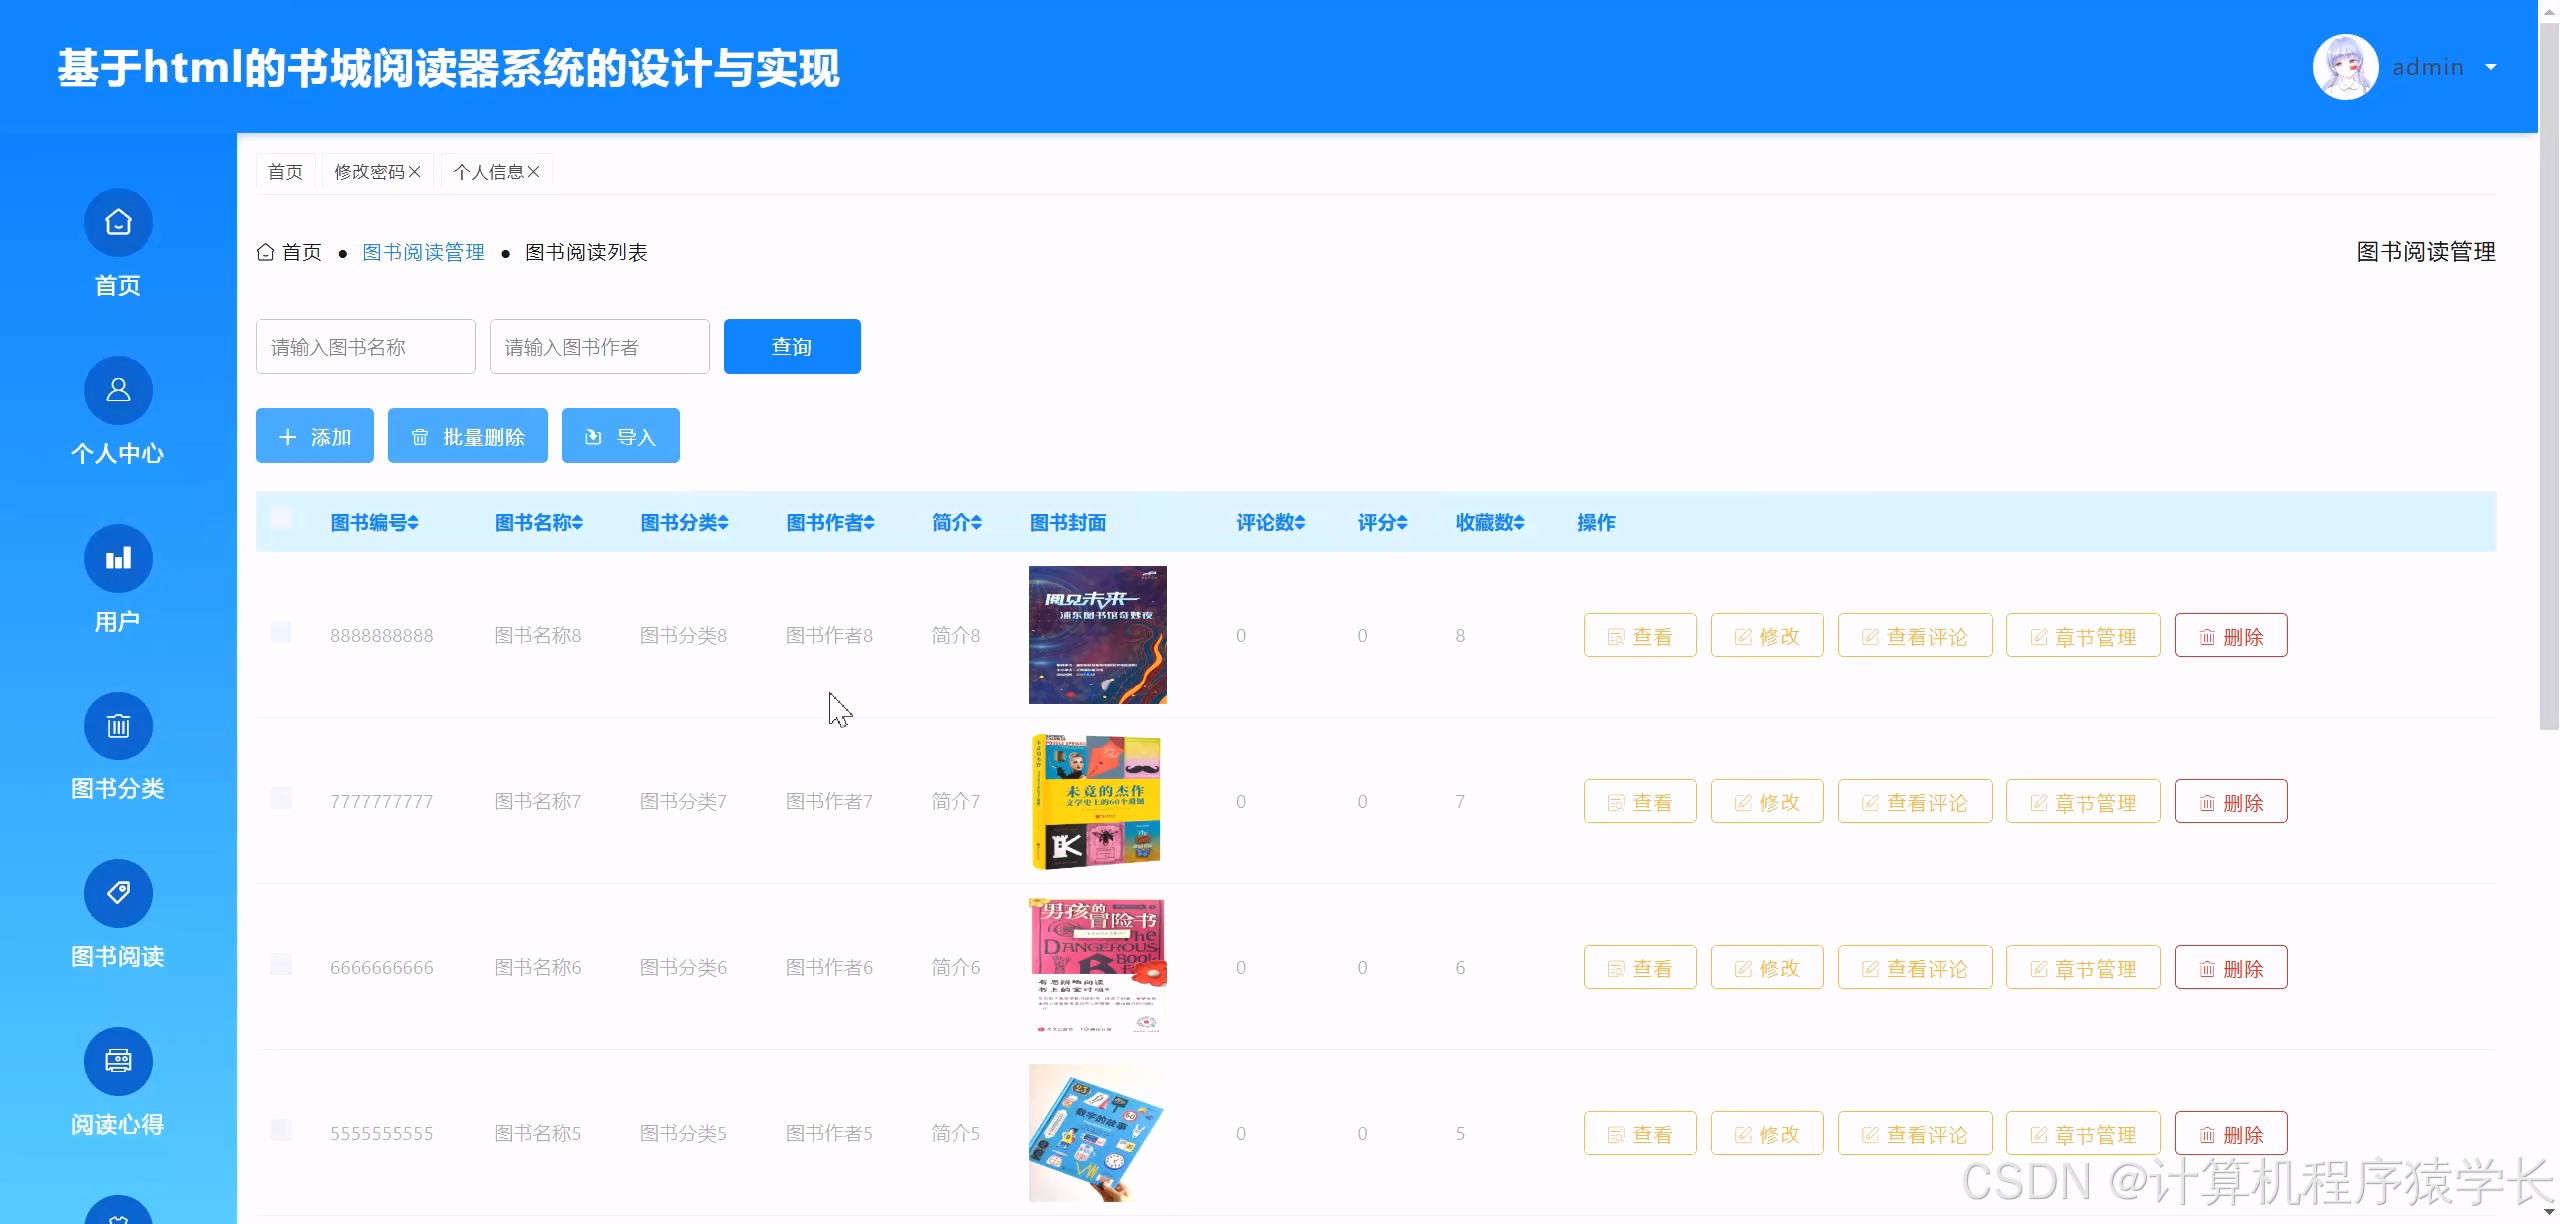This screenshot has width=2560, height=1224.
Task: Click 查看 for book 8888888888
Action: pyautogui.click(x=1640, y=636)
